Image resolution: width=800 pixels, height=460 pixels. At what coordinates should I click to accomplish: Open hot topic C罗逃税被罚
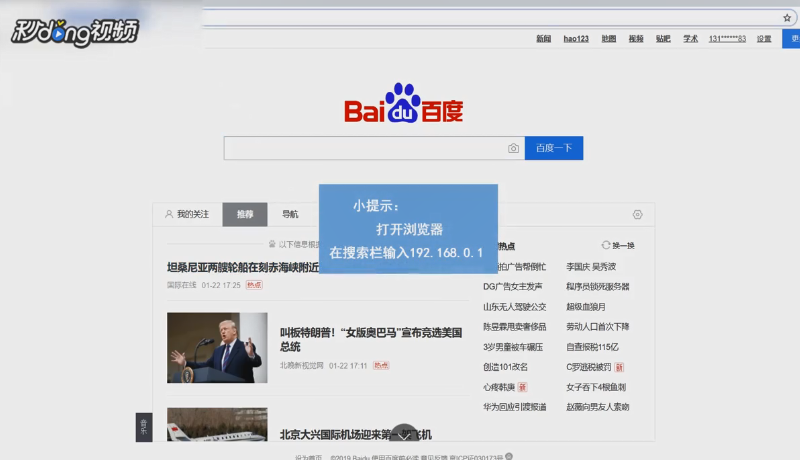[588, 367]
